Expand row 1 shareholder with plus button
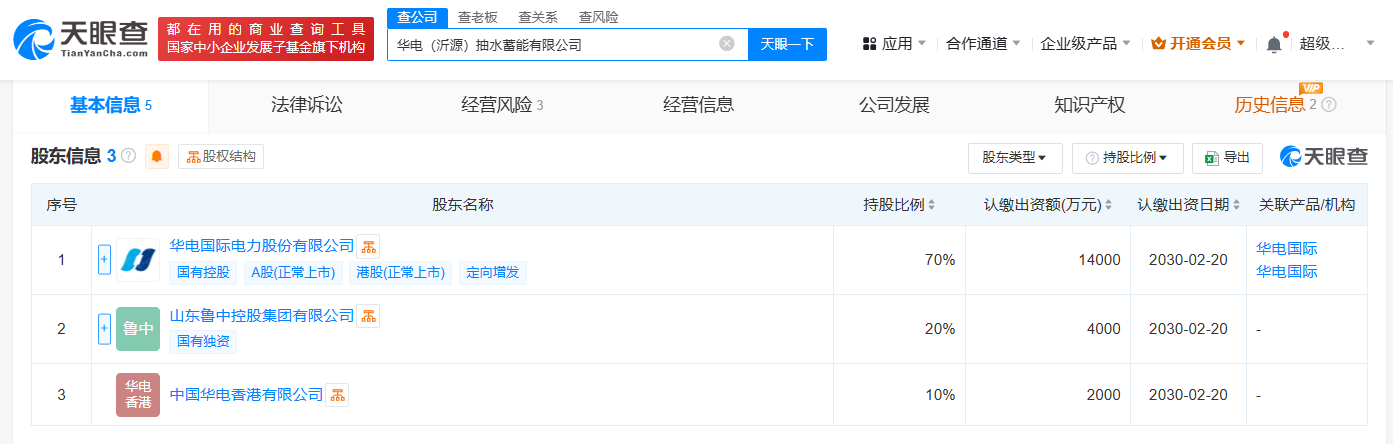 [104, 259]
